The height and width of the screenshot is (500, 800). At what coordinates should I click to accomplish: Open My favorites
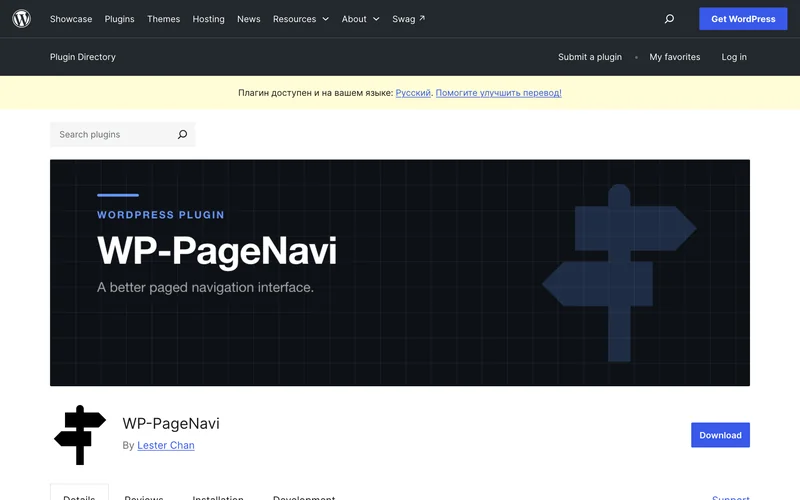(674, 57)
